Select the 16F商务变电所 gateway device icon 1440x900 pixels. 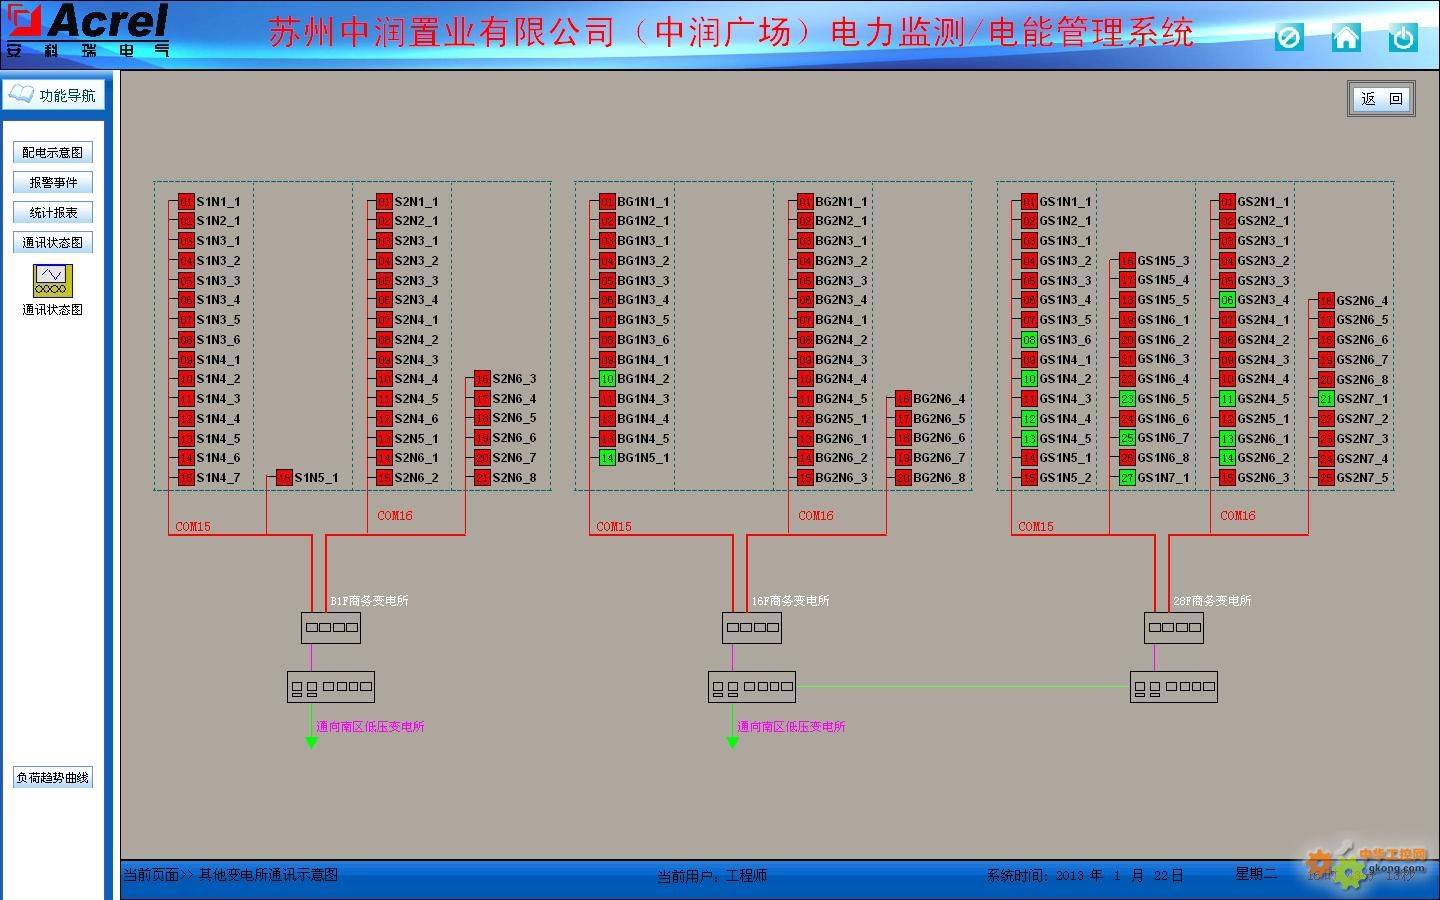tap(752, 627)
